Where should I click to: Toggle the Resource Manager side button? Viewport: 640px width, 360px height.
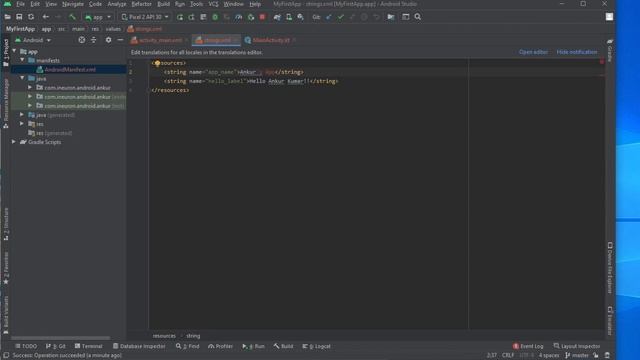[x=6, y=104]
